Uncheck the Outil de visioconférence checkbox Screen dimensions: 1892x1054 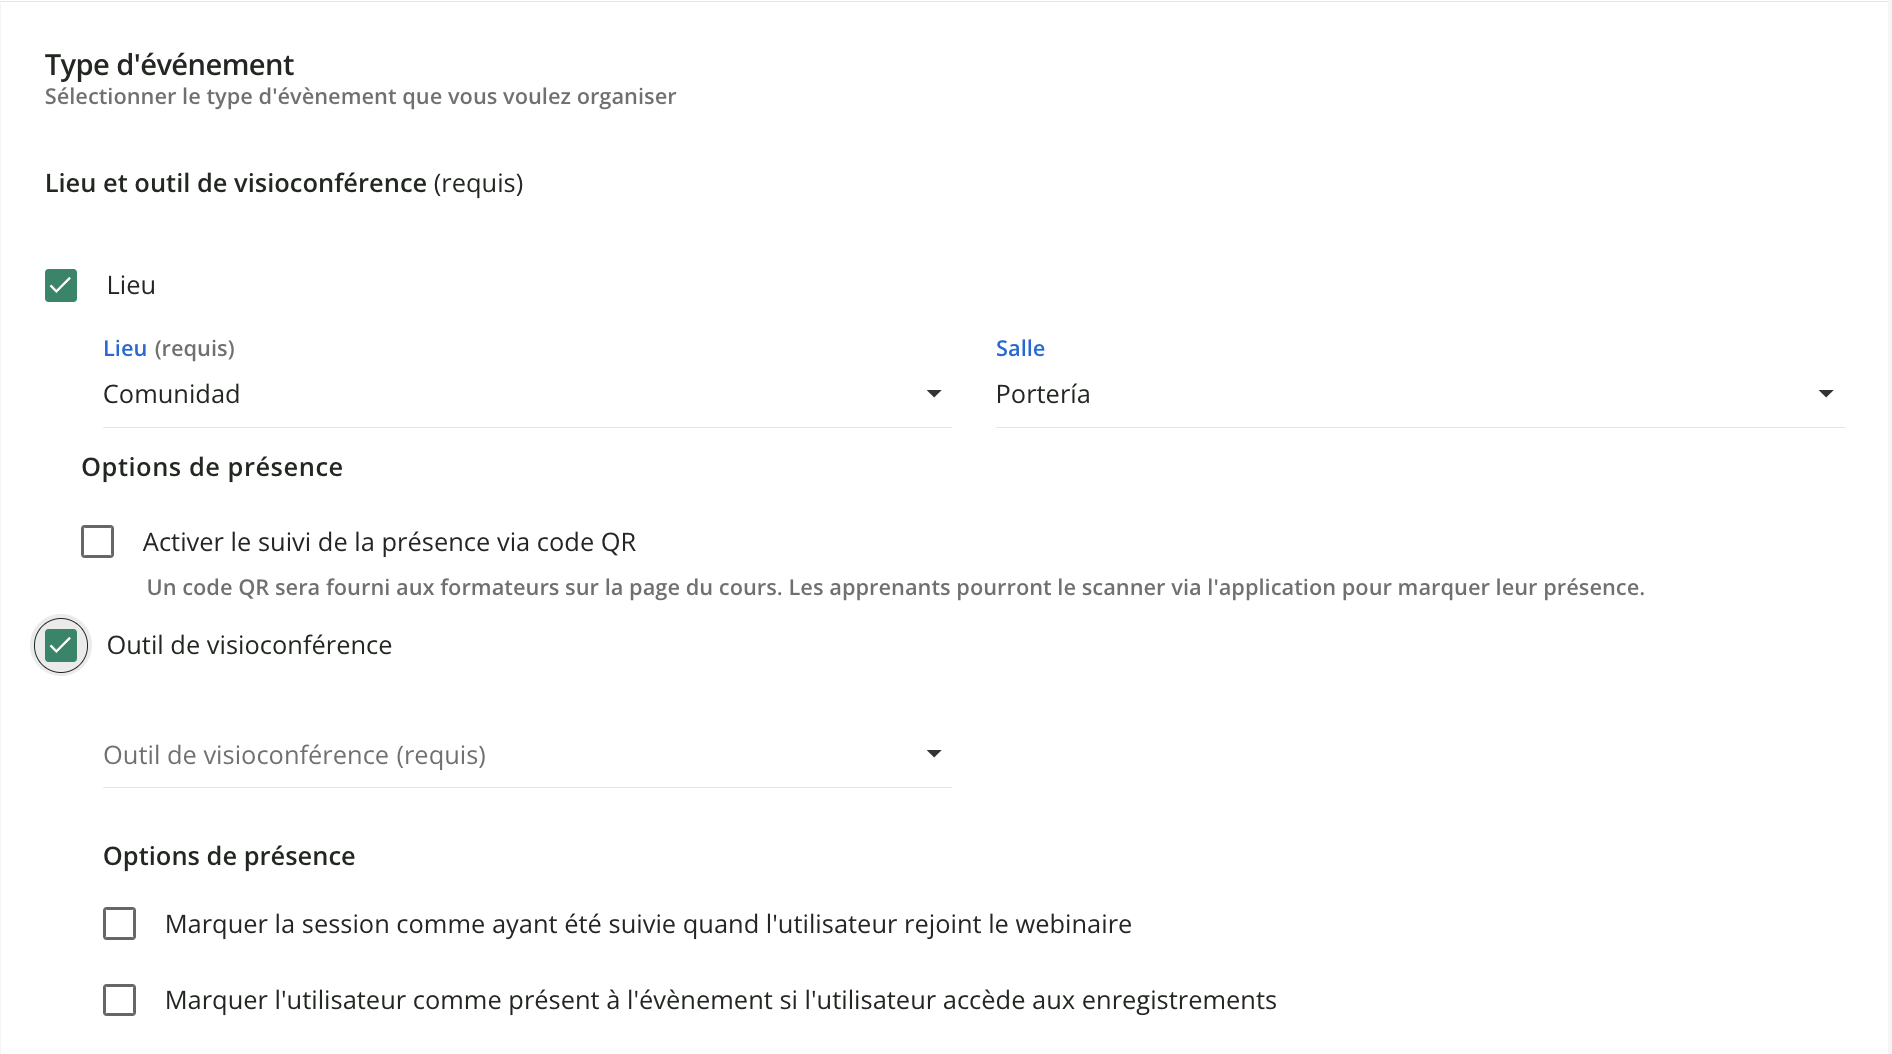[x=61, y=646]
